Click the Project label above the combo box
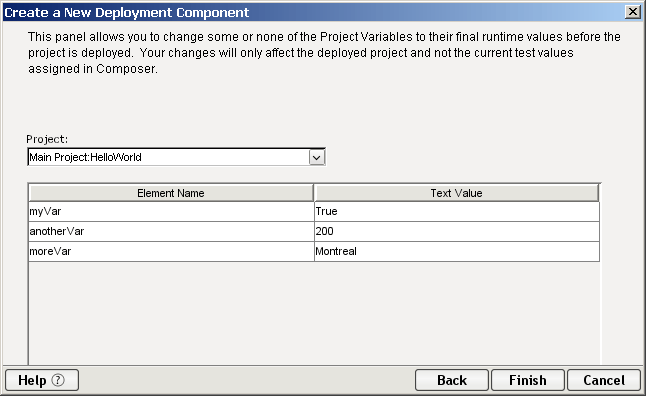646x396 pixels. [x=47, y=139]
